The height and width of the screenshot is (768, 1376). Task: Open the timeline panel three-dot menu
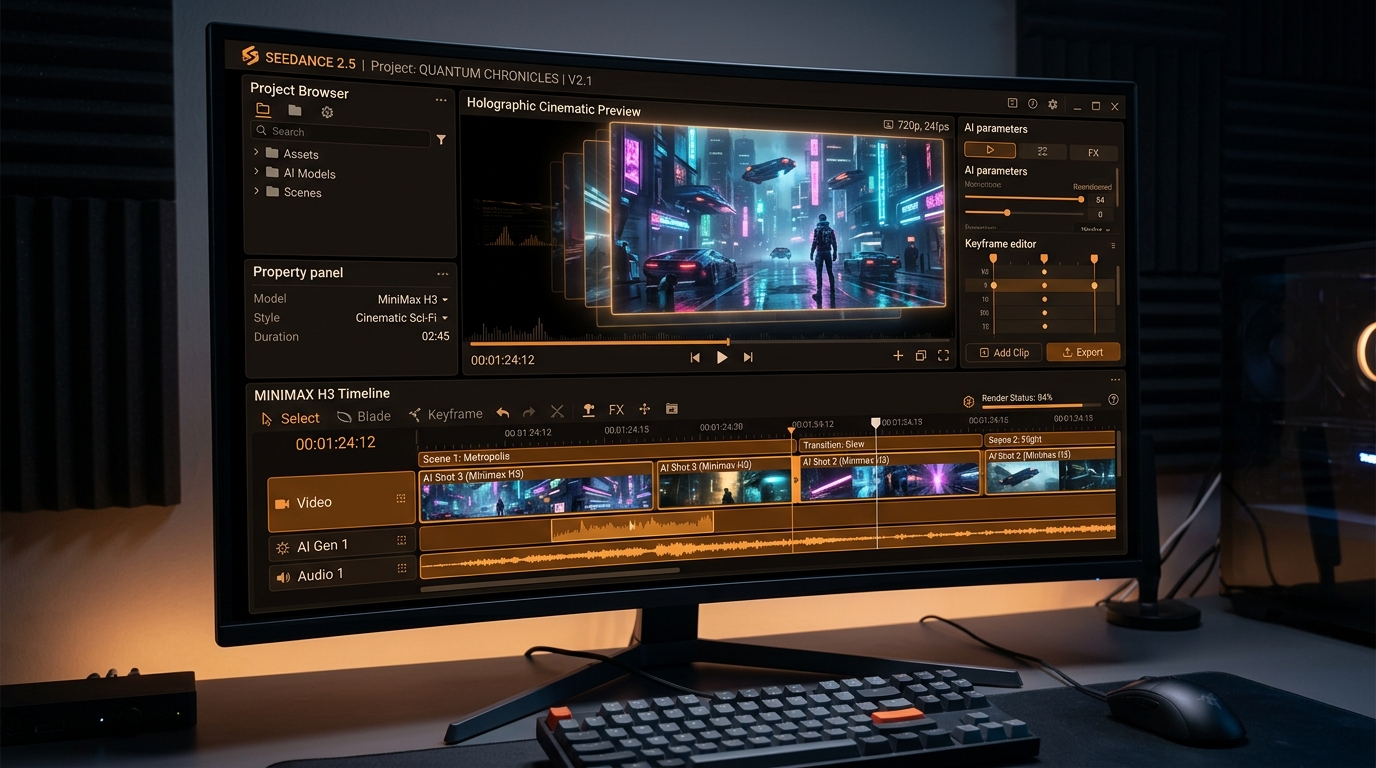tap(1115, 380)
